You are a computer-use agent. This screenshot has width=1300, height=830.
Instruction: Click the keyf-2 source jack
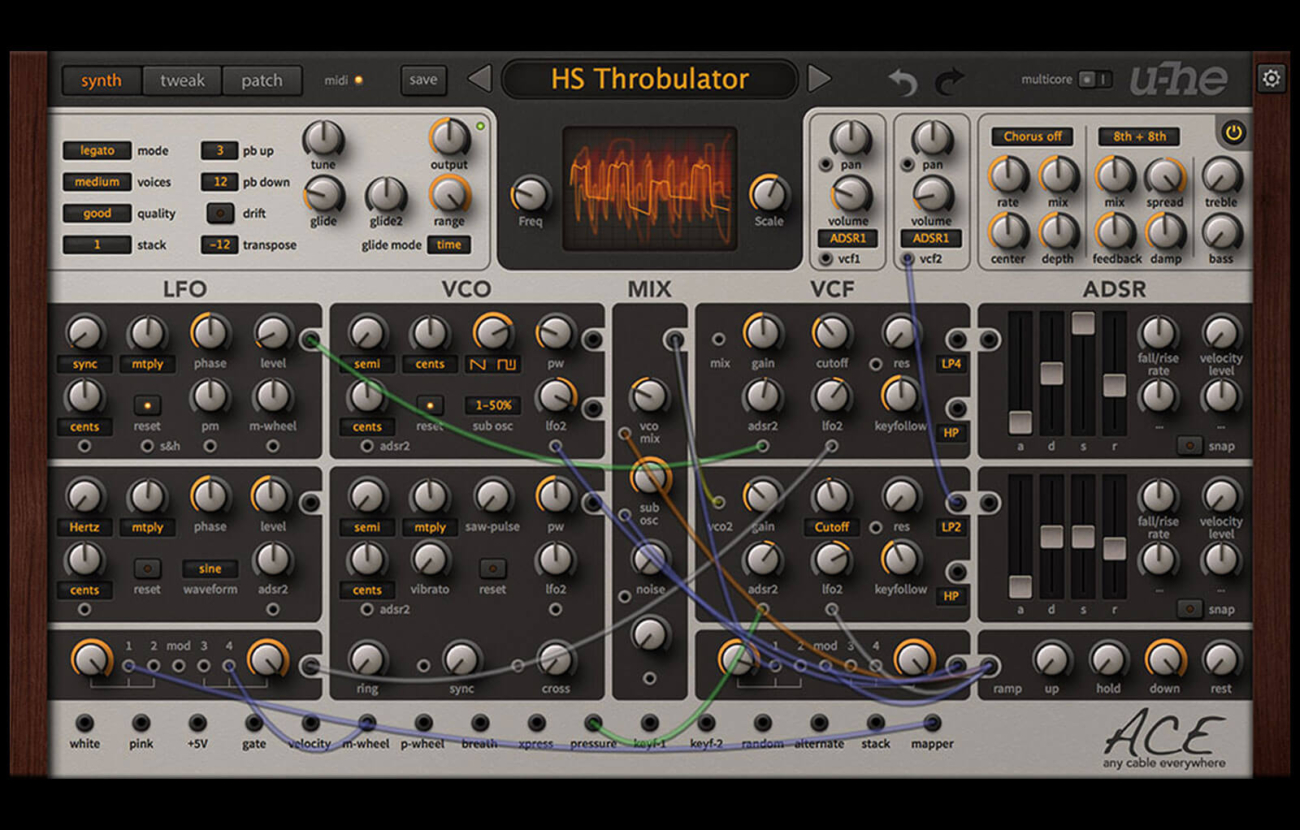click(x=706, y=722)
